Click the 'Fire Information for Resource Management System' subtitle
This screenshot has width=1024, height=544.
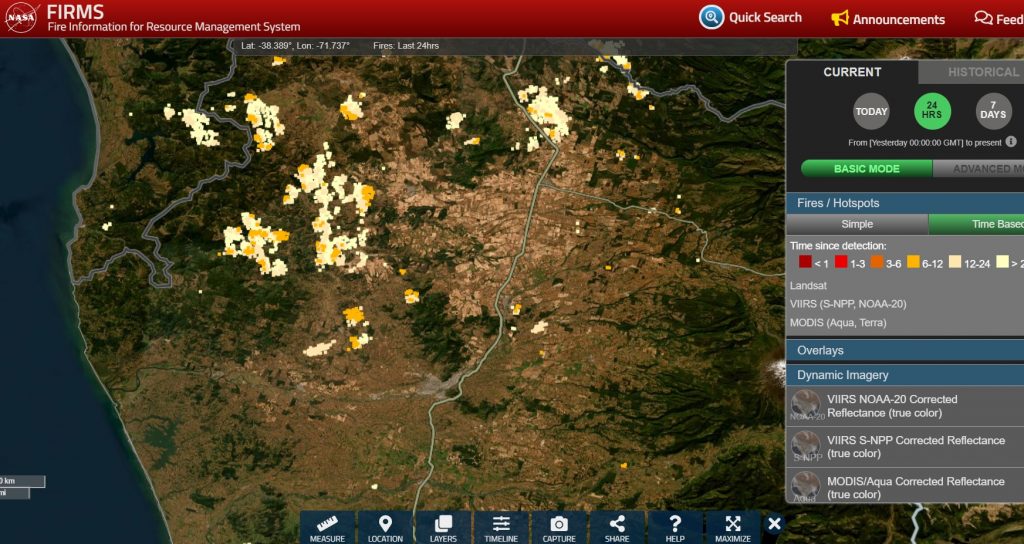[174, 27]
